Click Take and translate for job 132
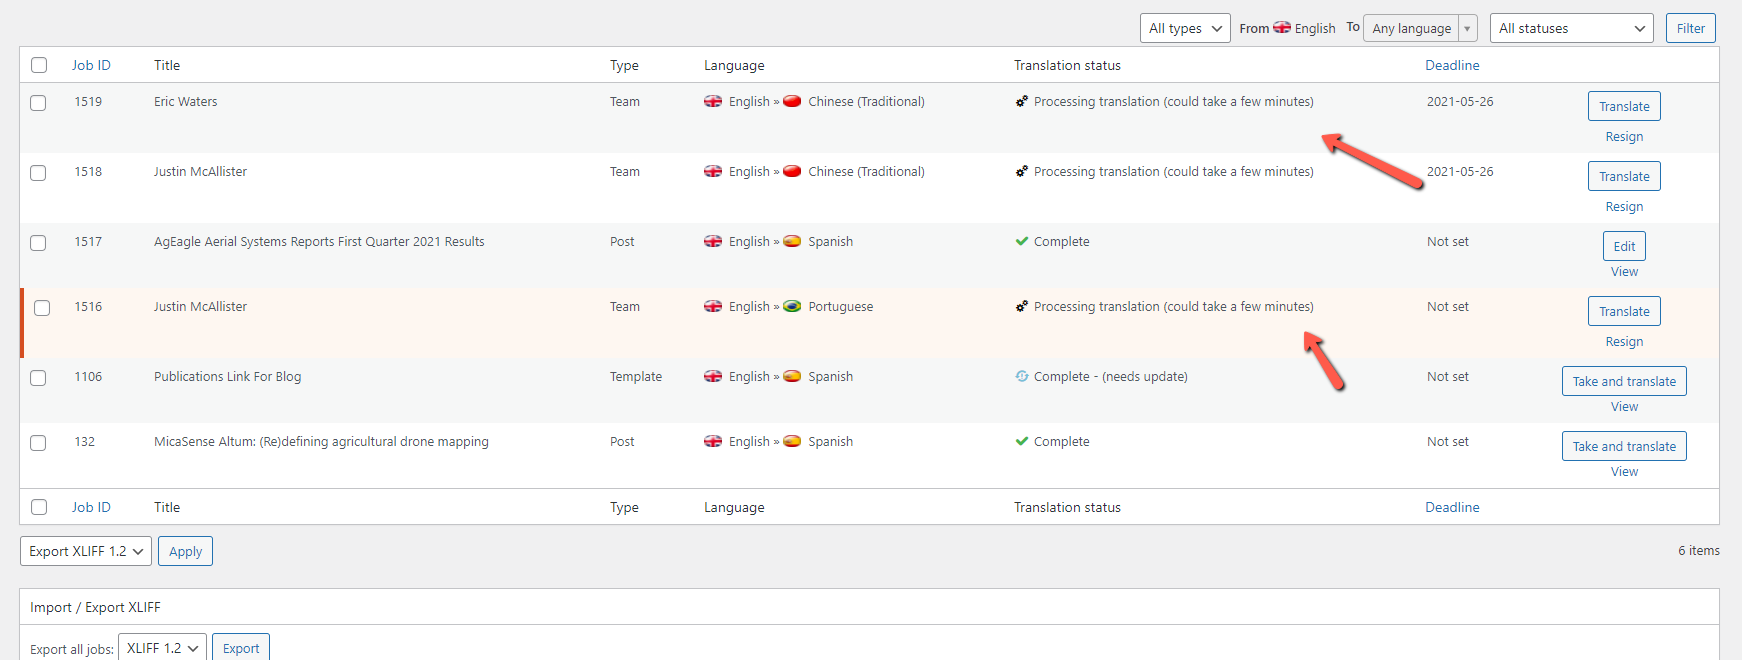This screenshot has height=660, width=1742. click(x=1623, y=446)
